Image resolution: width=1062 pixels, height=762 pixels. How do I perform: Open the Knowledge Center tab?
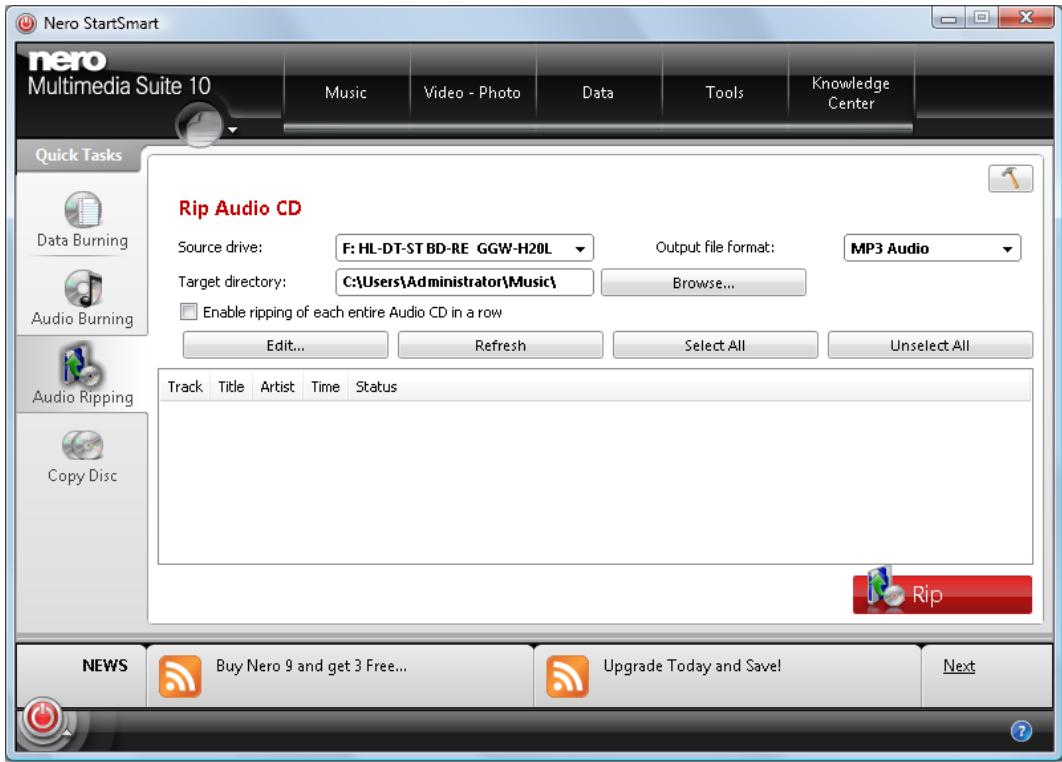[x=851, y=93]
